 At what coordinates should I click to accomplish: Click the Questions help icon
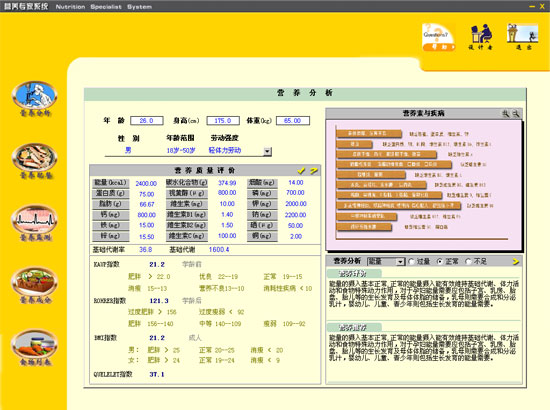click(438, 37)
